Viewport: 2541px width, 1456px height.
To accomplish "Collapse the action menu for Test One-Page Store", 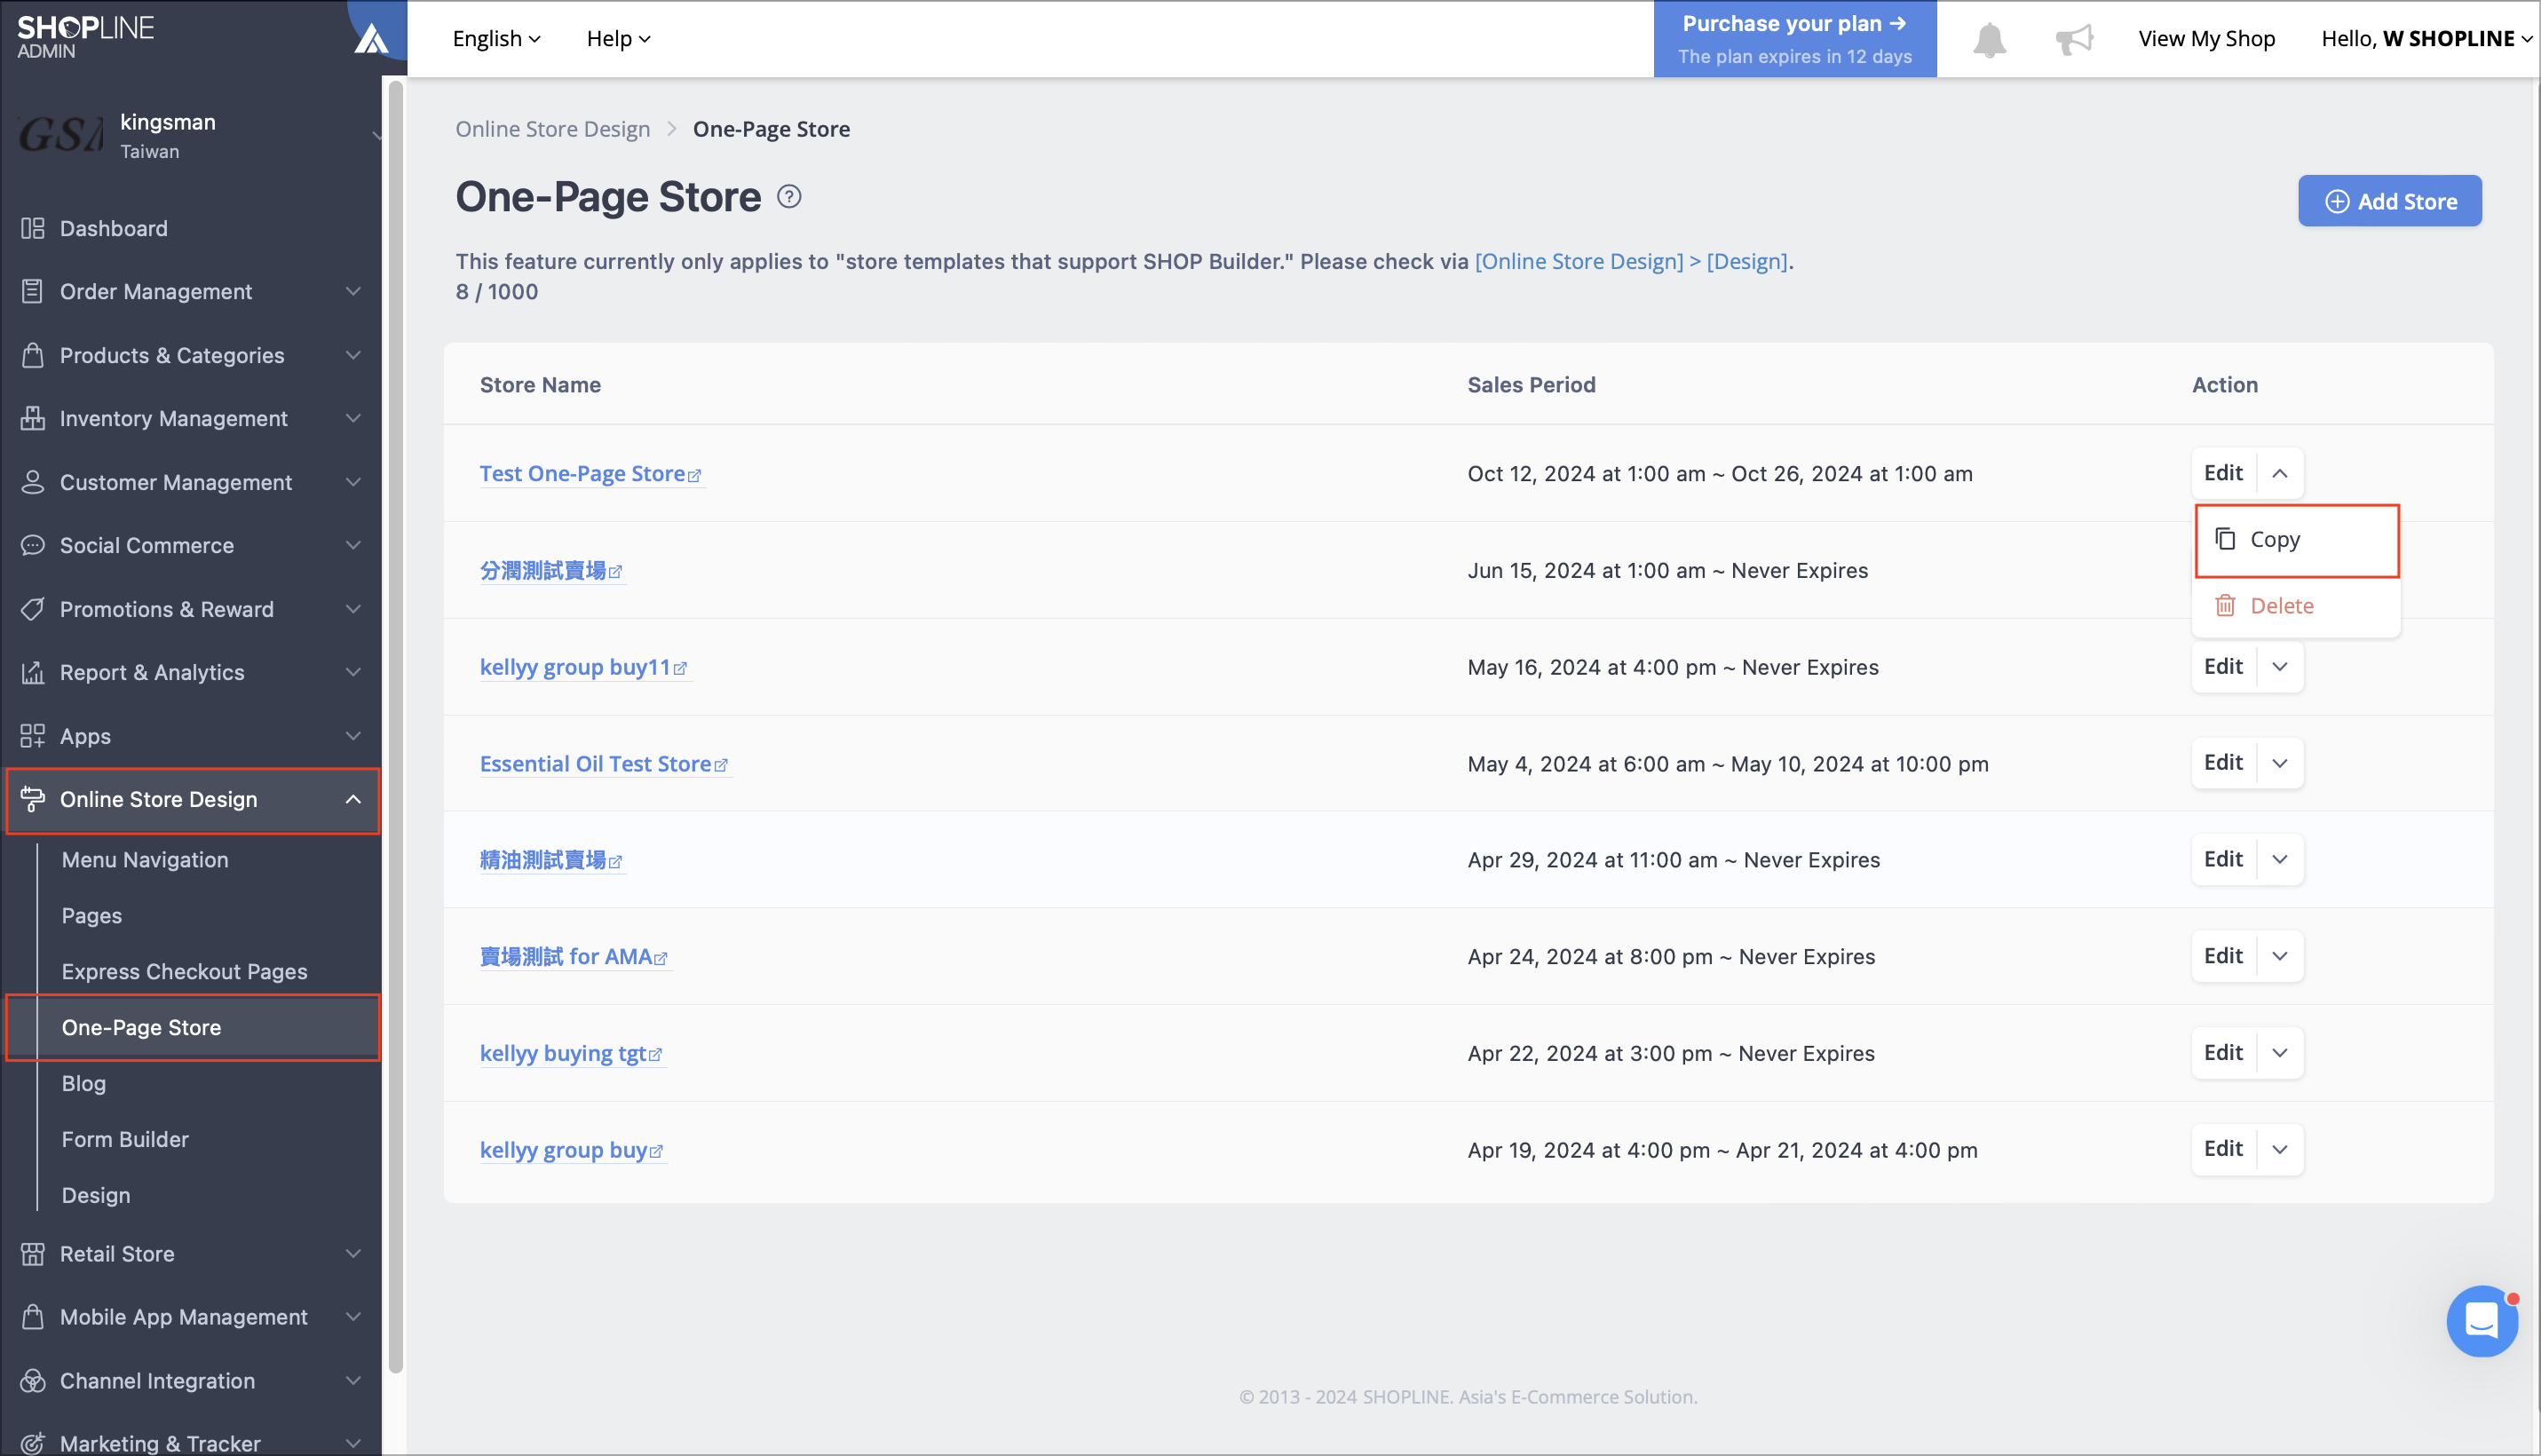I will 2279,473.
